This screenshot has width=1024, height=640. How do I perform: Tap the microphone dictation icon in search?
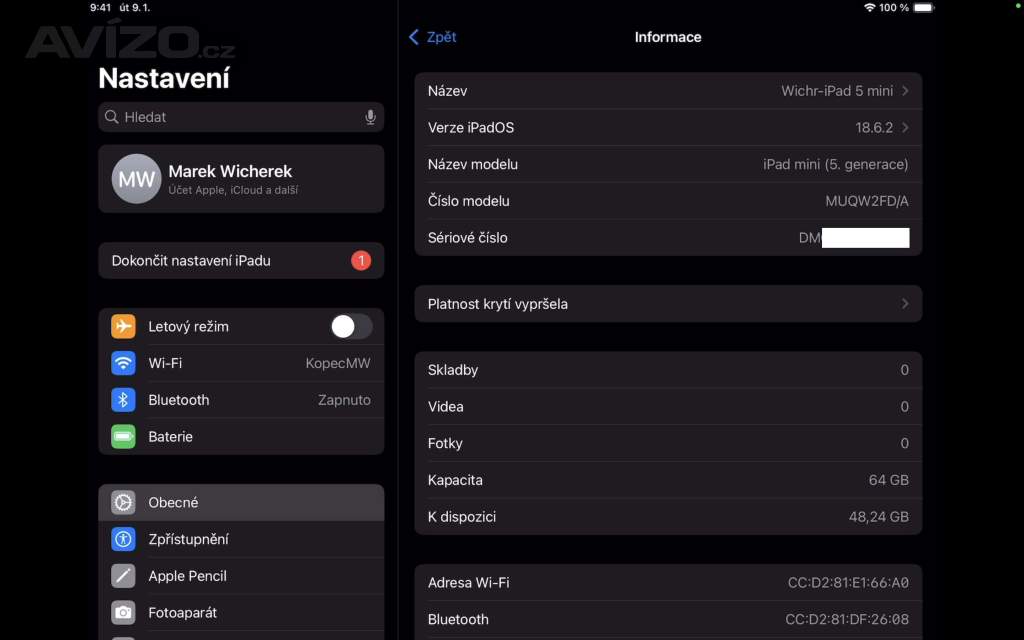coord(370,117)
